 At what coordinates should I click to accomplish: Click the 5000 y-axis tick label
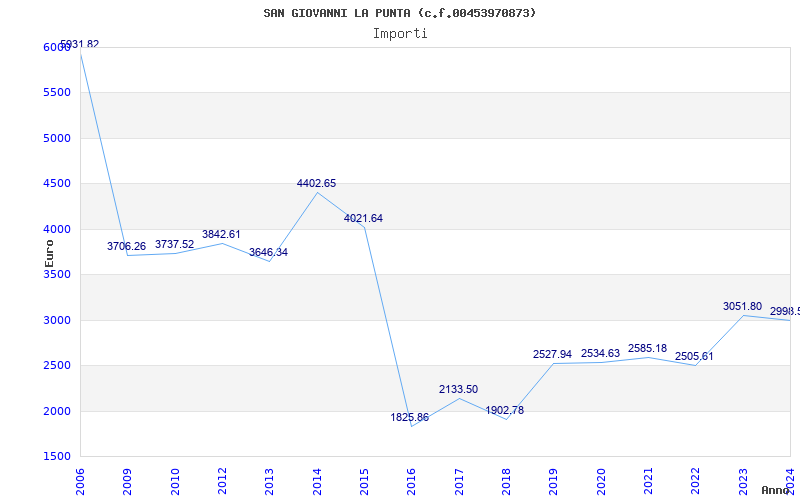(x=57, y=138)
